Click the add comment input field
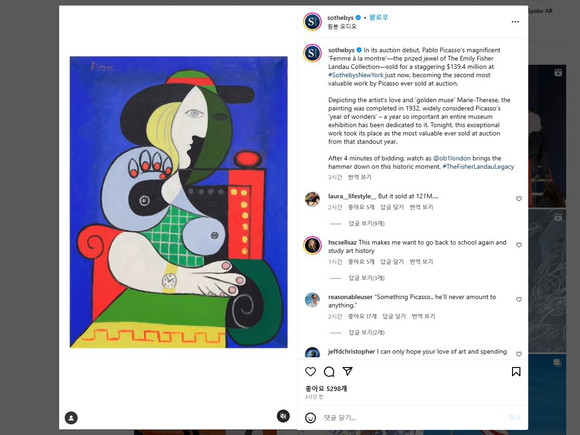The image size is (580, 435). point(411,418)
